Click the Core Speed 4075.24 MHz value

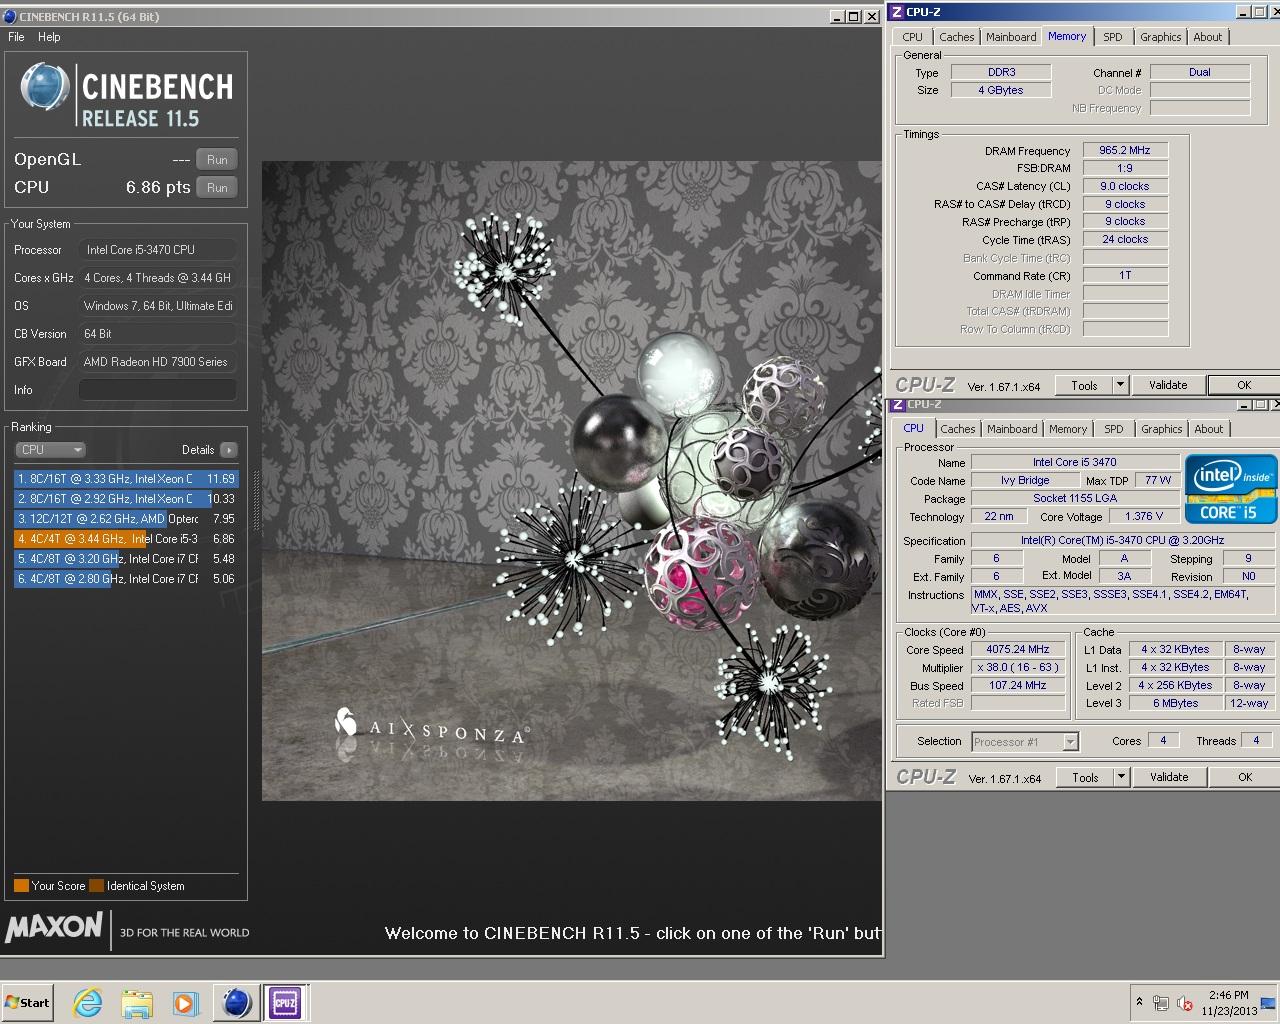click(1018, 650)
